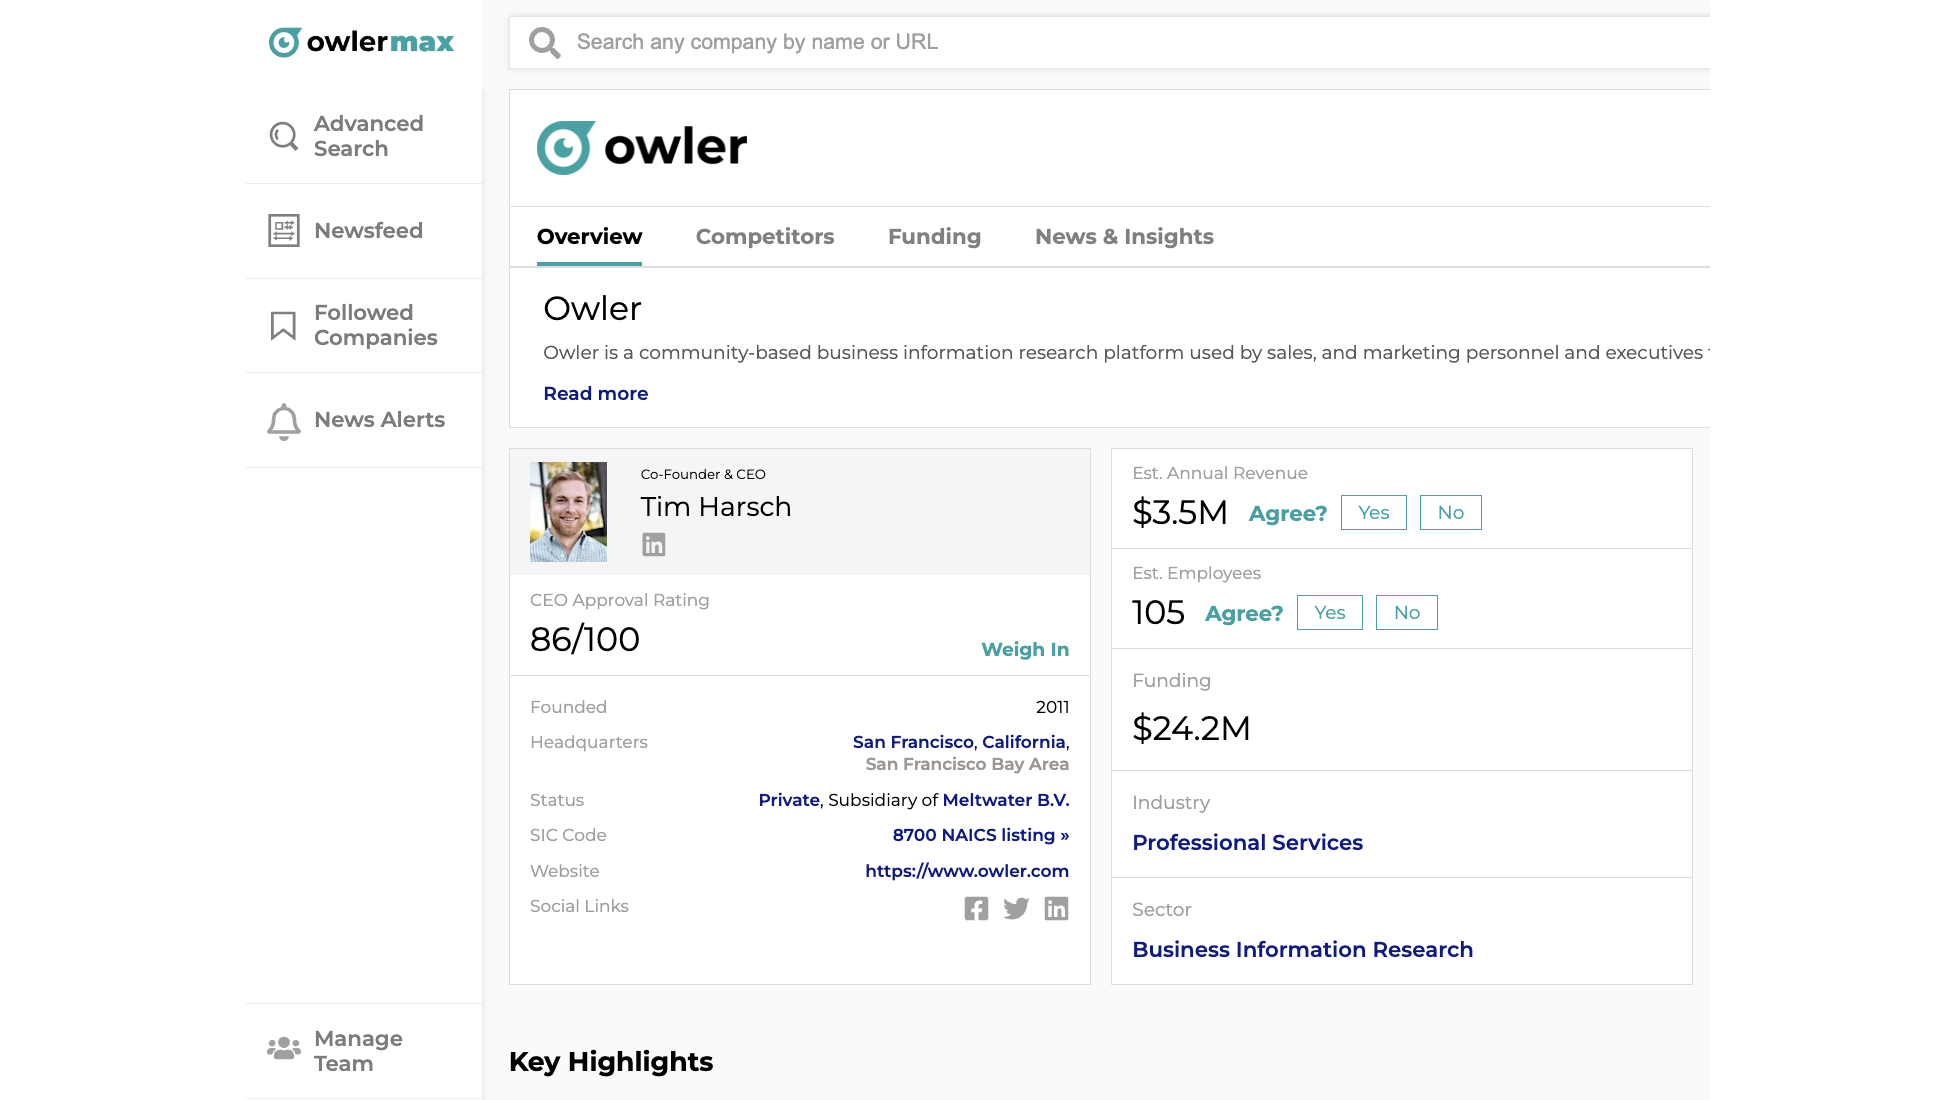Click Yes to agree with 105 employees
The image size is (1957, 1100).
click(1329, 612)
